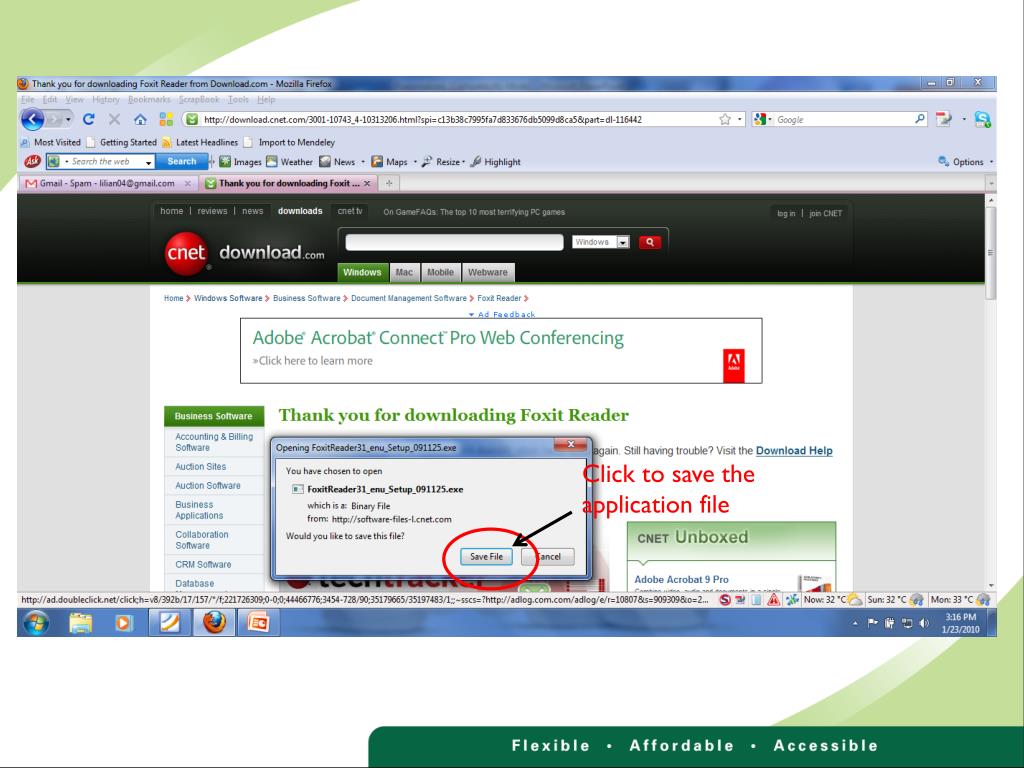Open Windows Media Player taskbar icon
Image resolution: width=1024 pixels, height=768 pixels.
click(123, 623)
